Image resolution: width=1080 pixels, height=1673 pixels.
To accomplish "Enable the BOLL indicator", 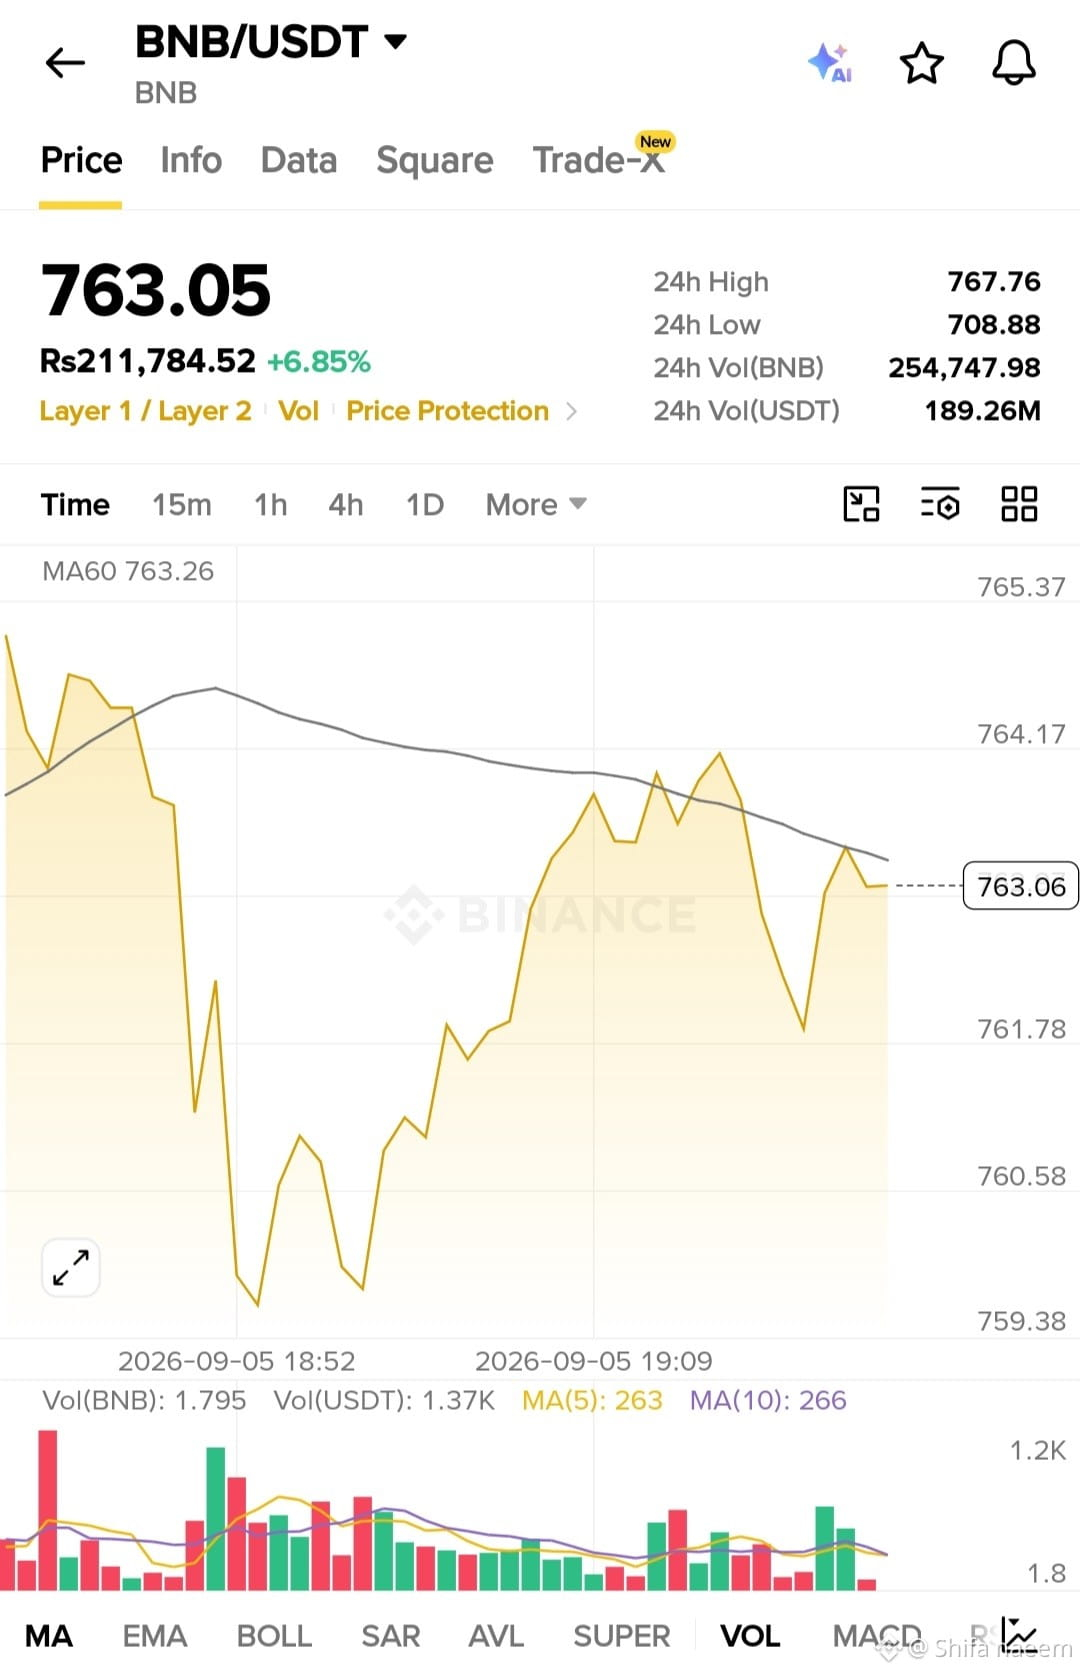I will pyautogui.click(x=274, y=1636).
